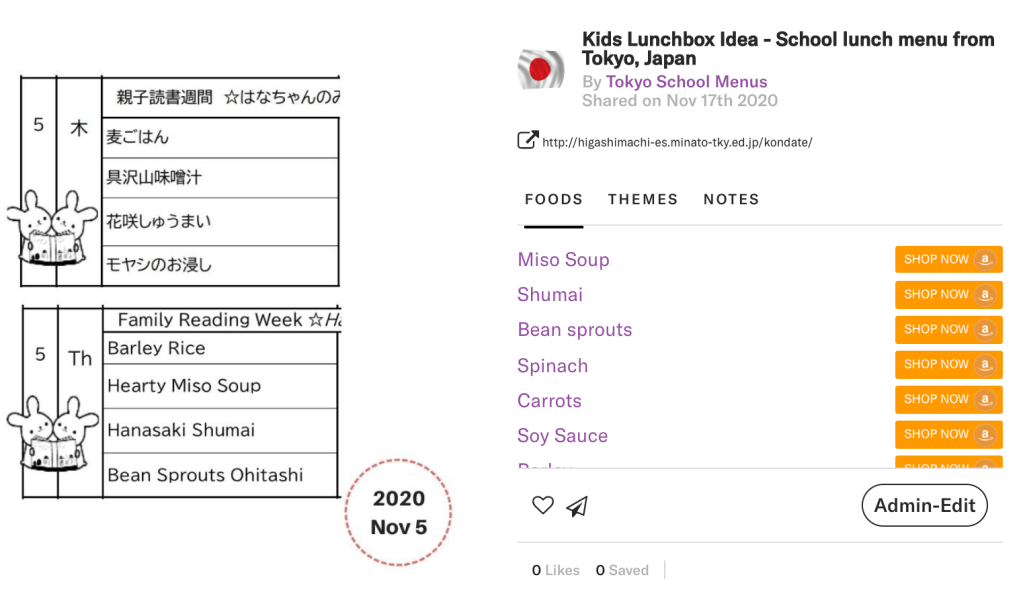The image size is (1023, 602).
Task: Select the Foods tab
Action: point(553,199)
